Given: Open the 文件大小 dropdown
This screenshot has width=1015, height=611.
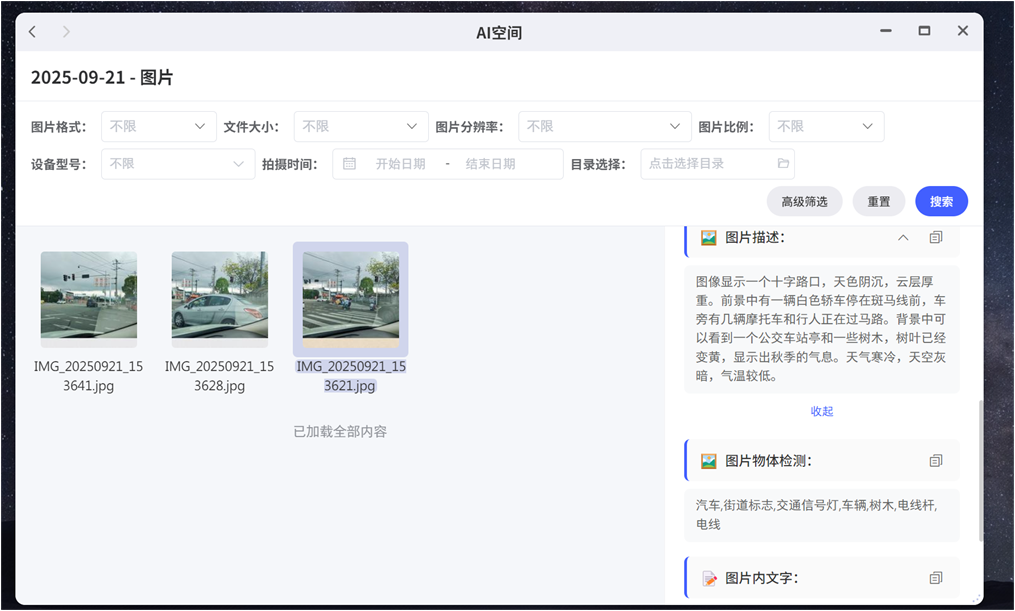Looking at the screenshot, I should click(361, 126).
